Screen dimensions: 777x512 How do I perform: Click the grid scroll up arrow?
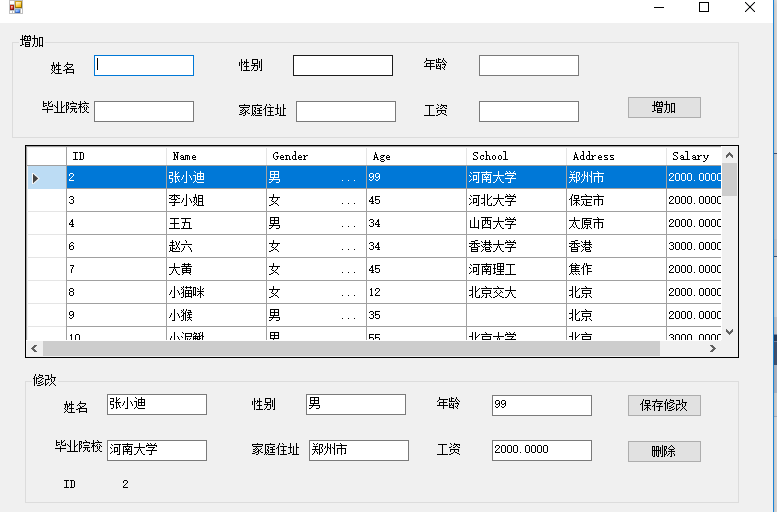[729, 155]
